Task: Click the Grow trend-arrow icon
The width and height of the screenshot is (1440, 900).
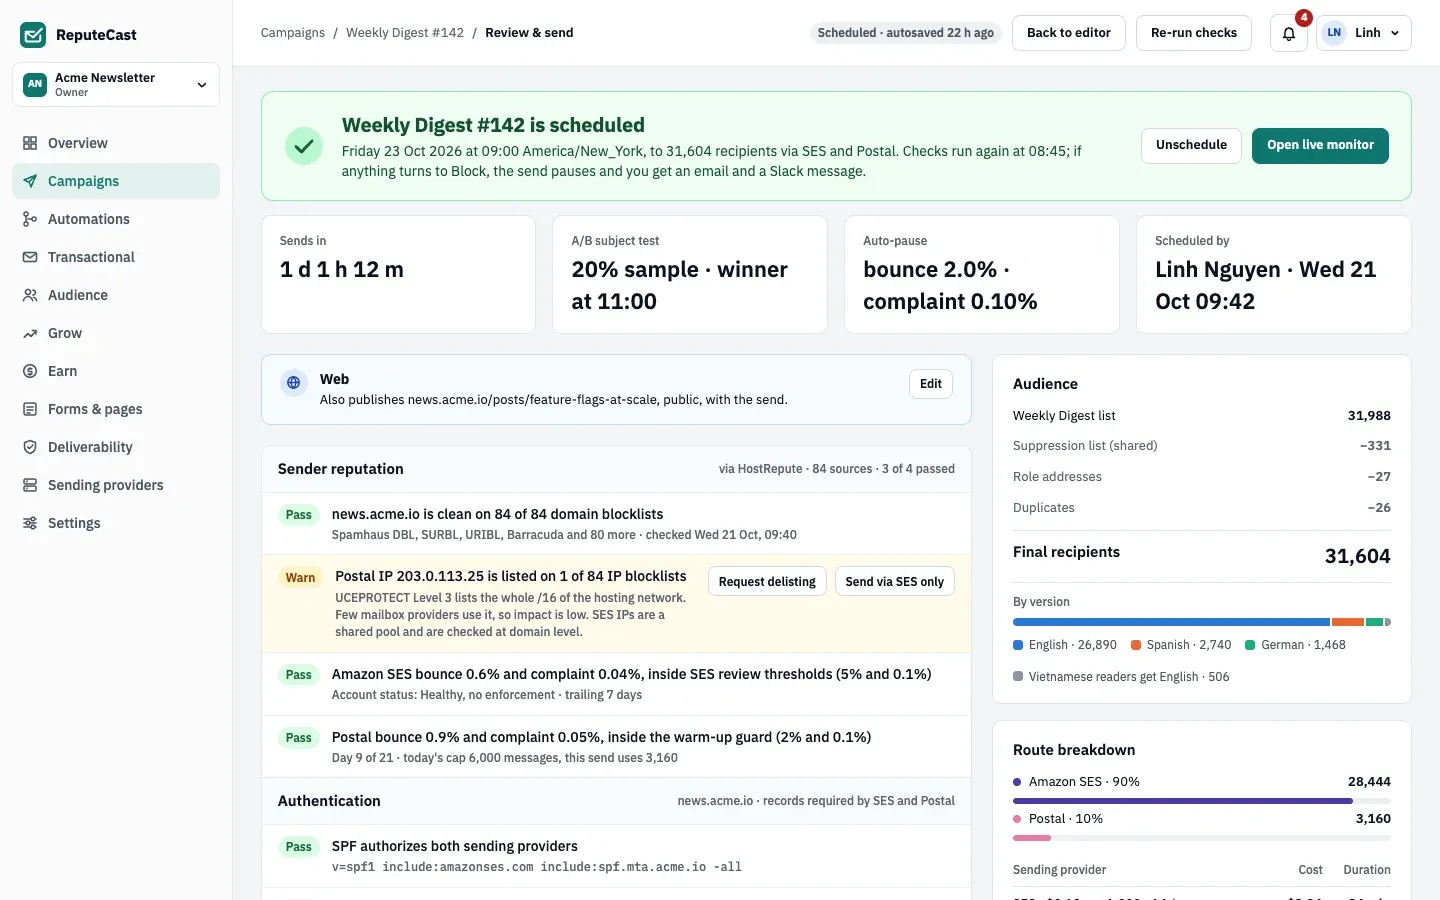Action: 30,333
